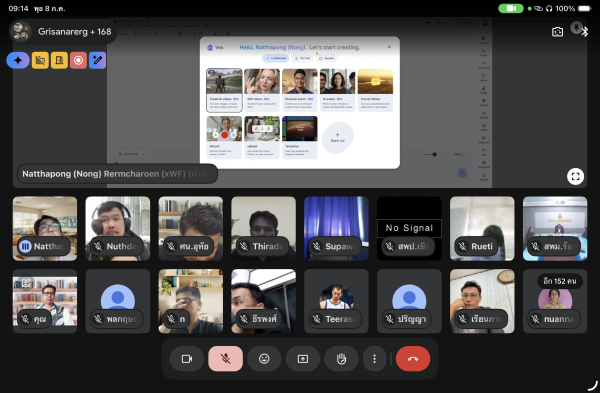The image size is (600, 393).
Task: Select the Teeras participant tile
Action: 336,301
